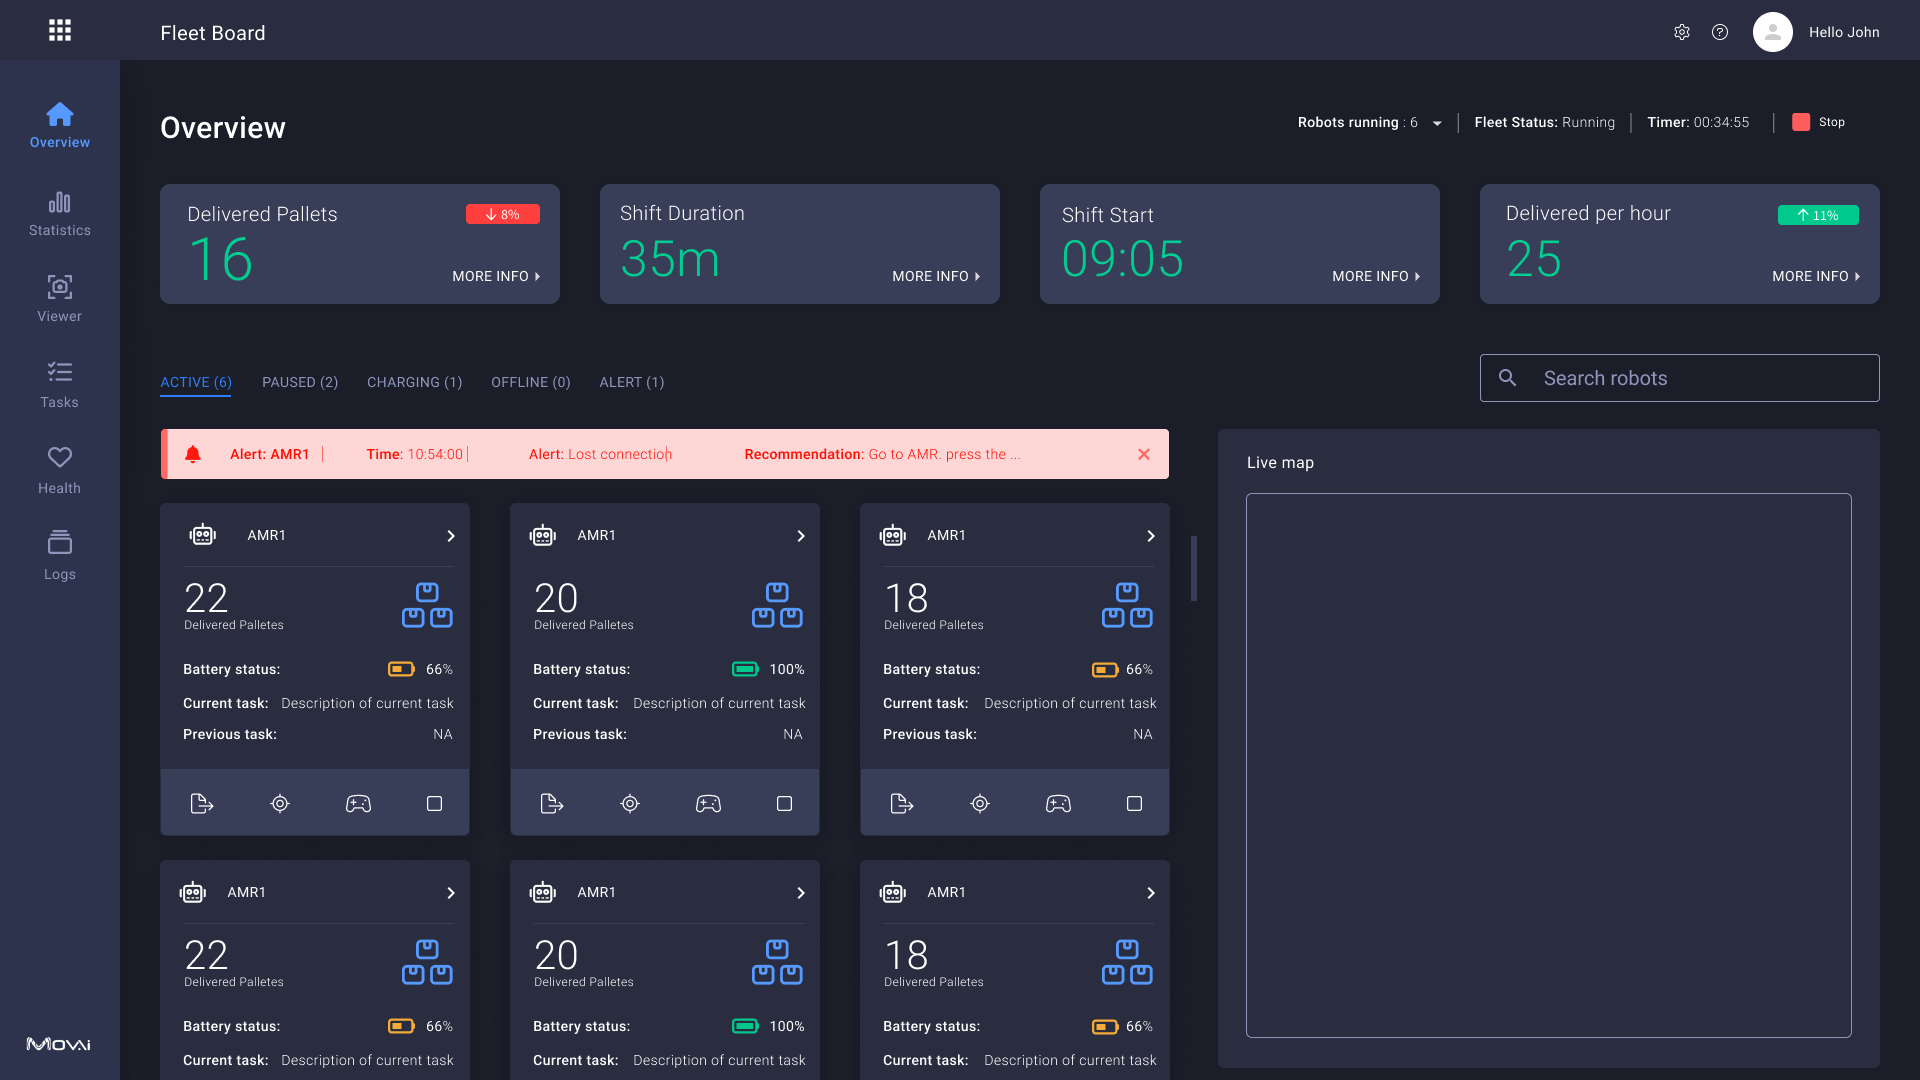Open the Tasks checklist icon
Viewport: 1920px width, 1080px height.
(60, 372)
